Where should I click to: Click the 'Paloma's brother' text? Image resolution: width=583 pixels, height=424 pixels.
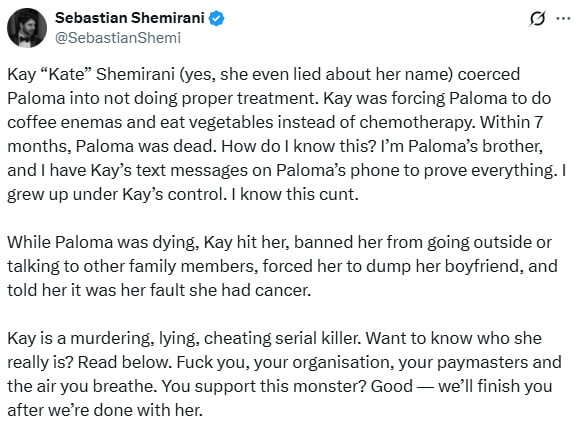476,146
